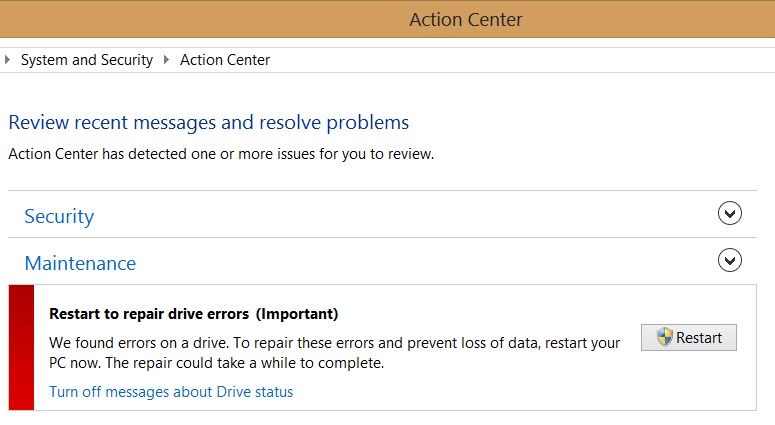Open dropdown arrow before System and Security

point(9,60)
